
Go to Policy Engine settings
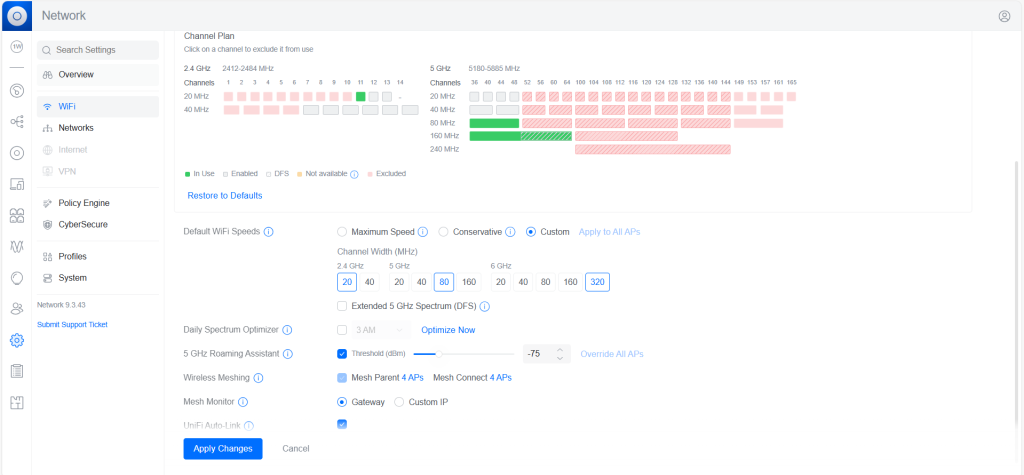[x=83, y=203]
